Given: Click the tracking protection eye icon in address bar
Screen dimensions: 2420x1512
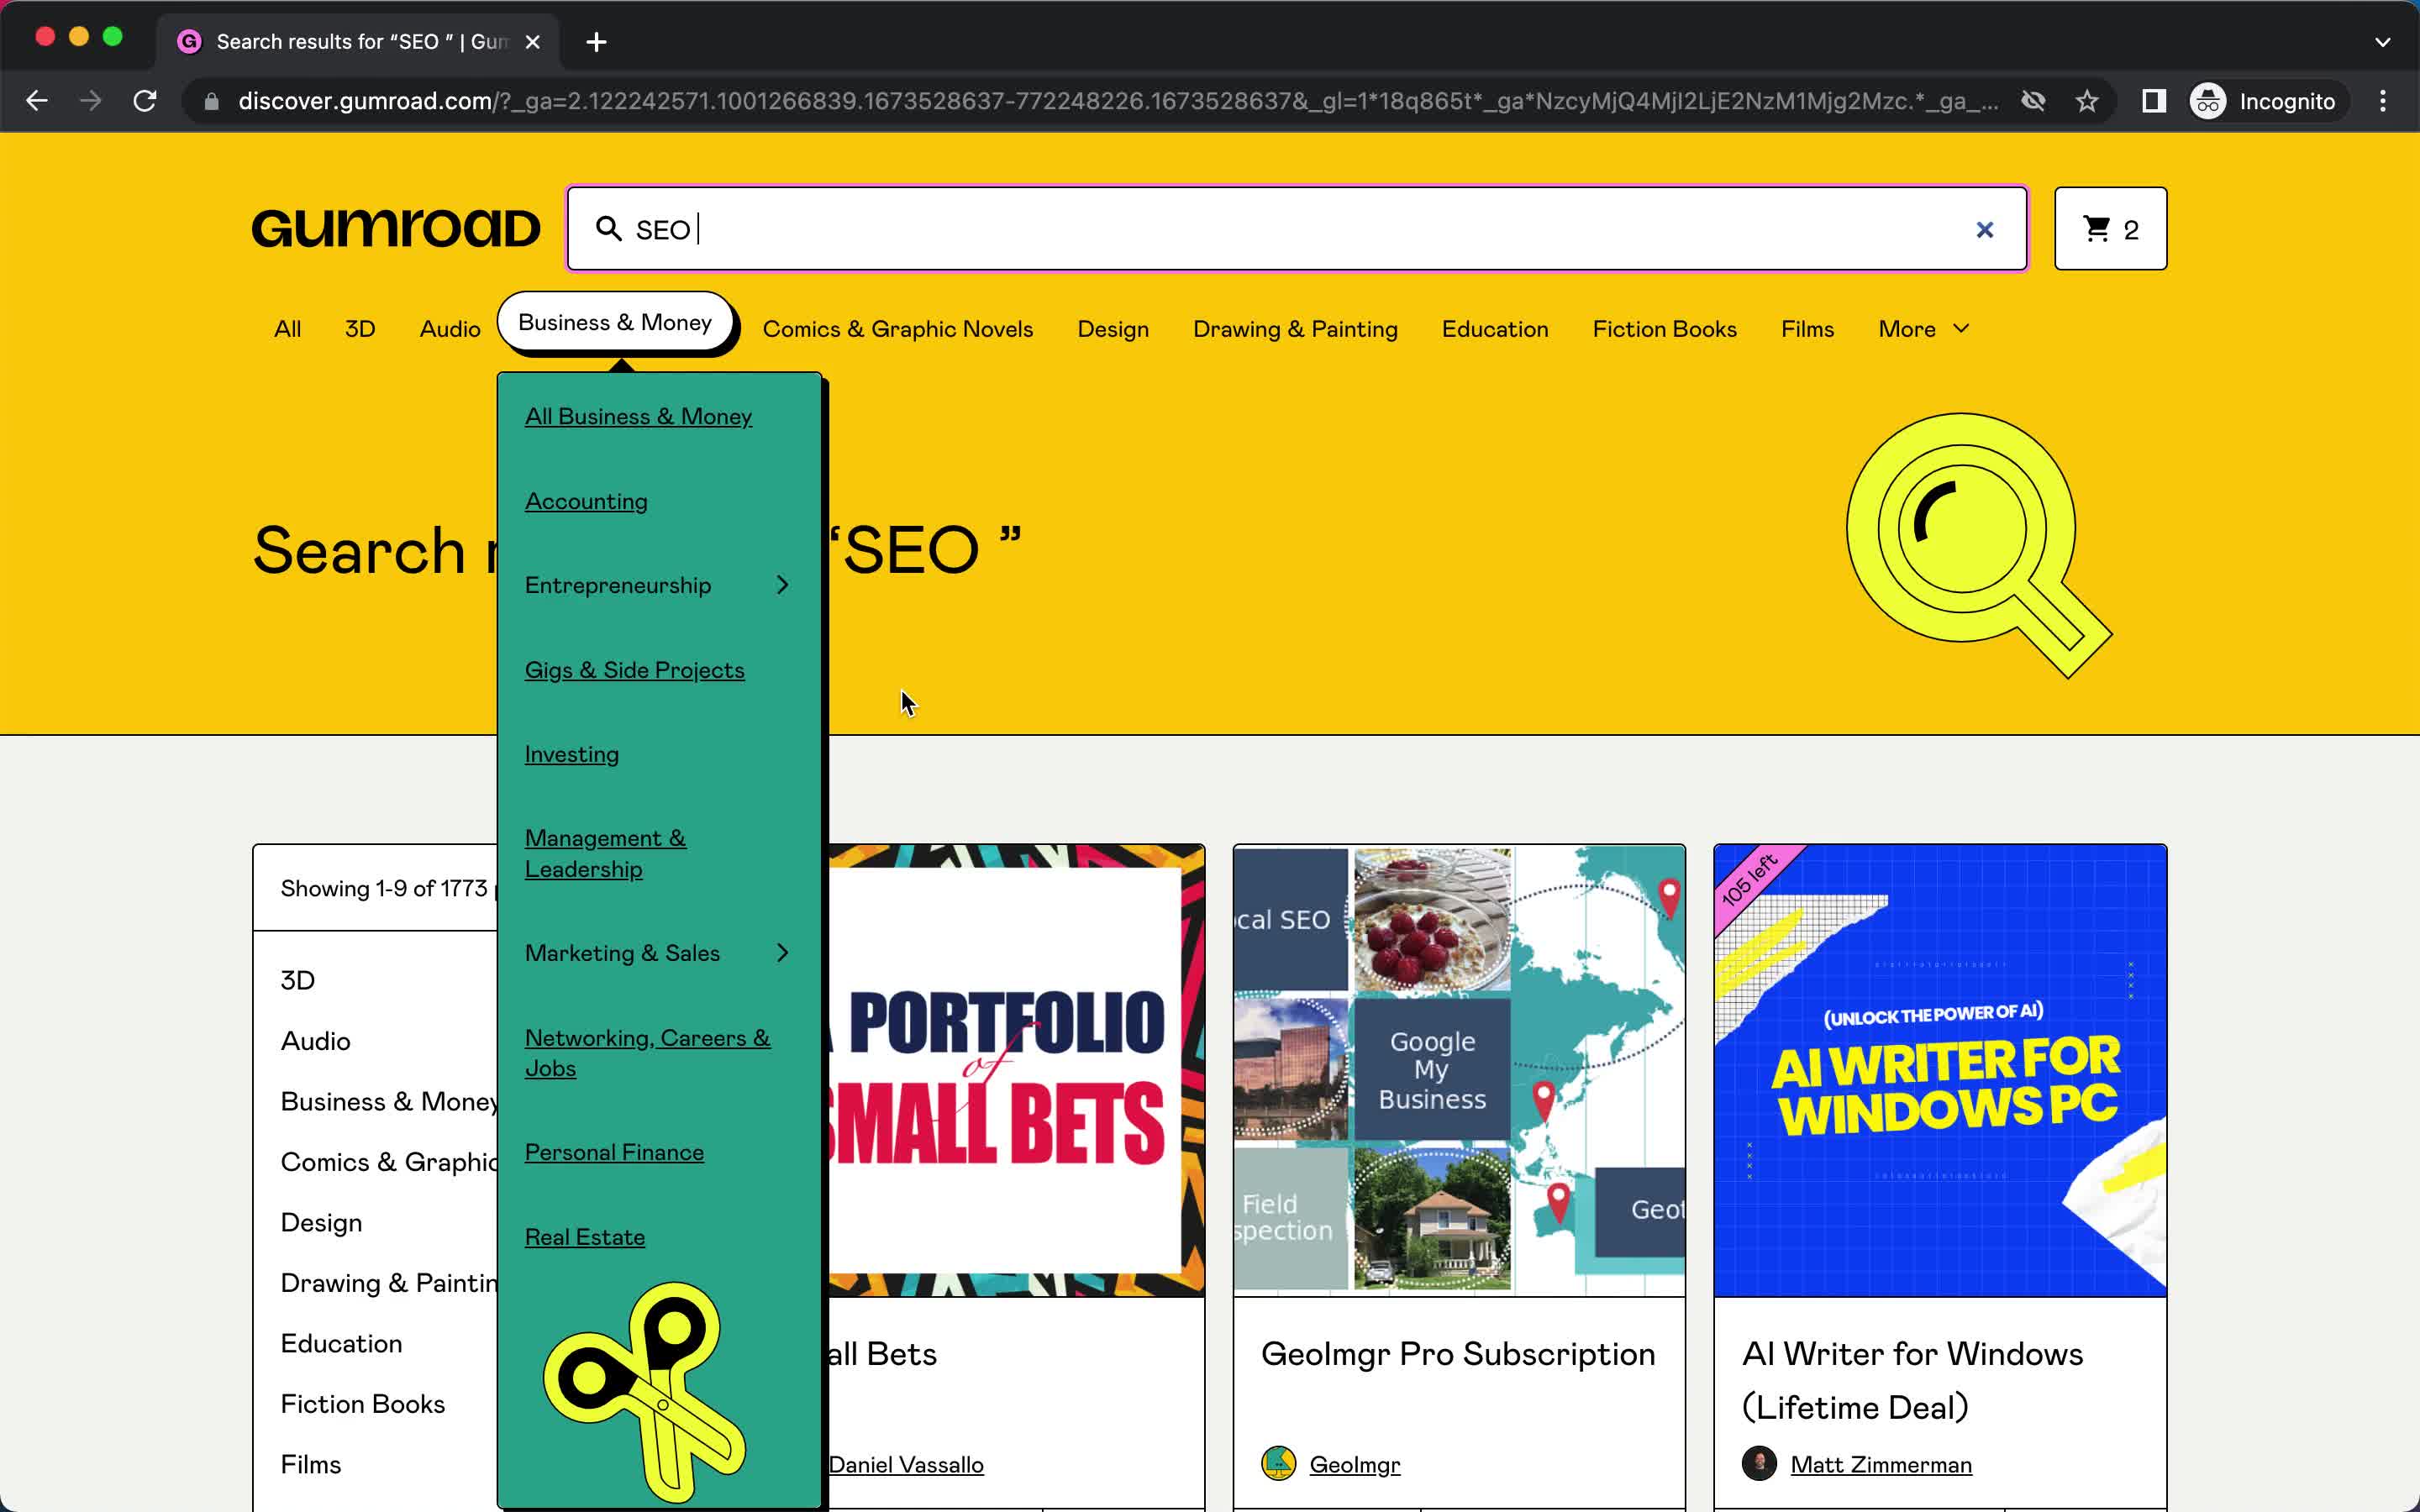Looking at the screenshot, I should tap(2033, 101).
